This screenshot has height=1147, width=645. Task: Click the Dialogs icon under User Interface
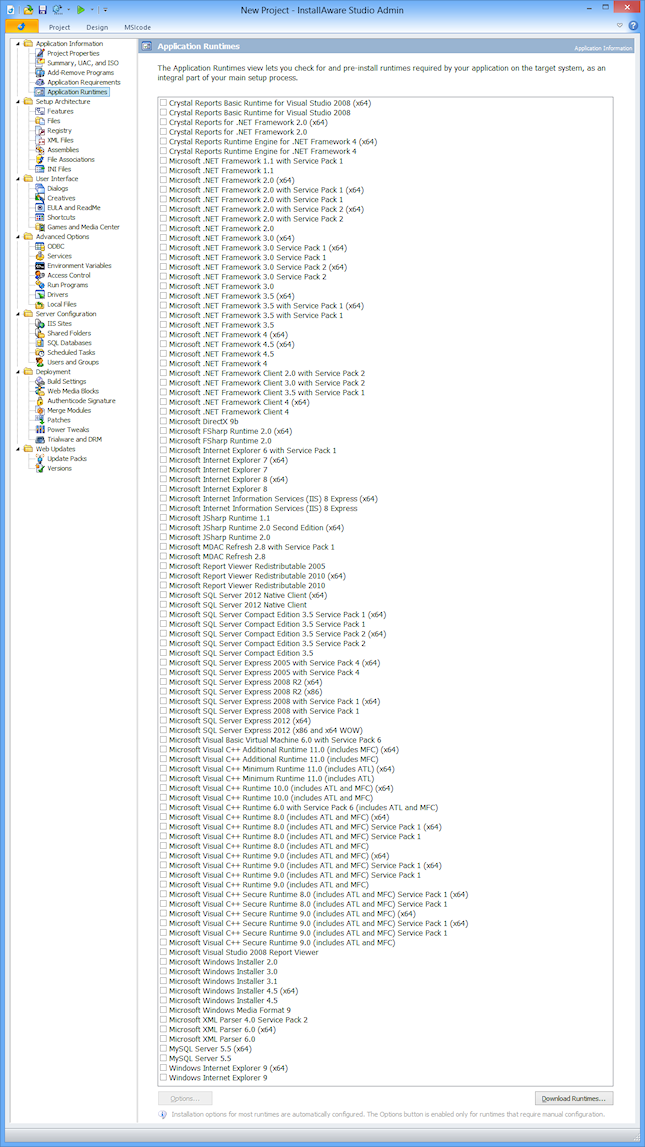click(41, 189)
